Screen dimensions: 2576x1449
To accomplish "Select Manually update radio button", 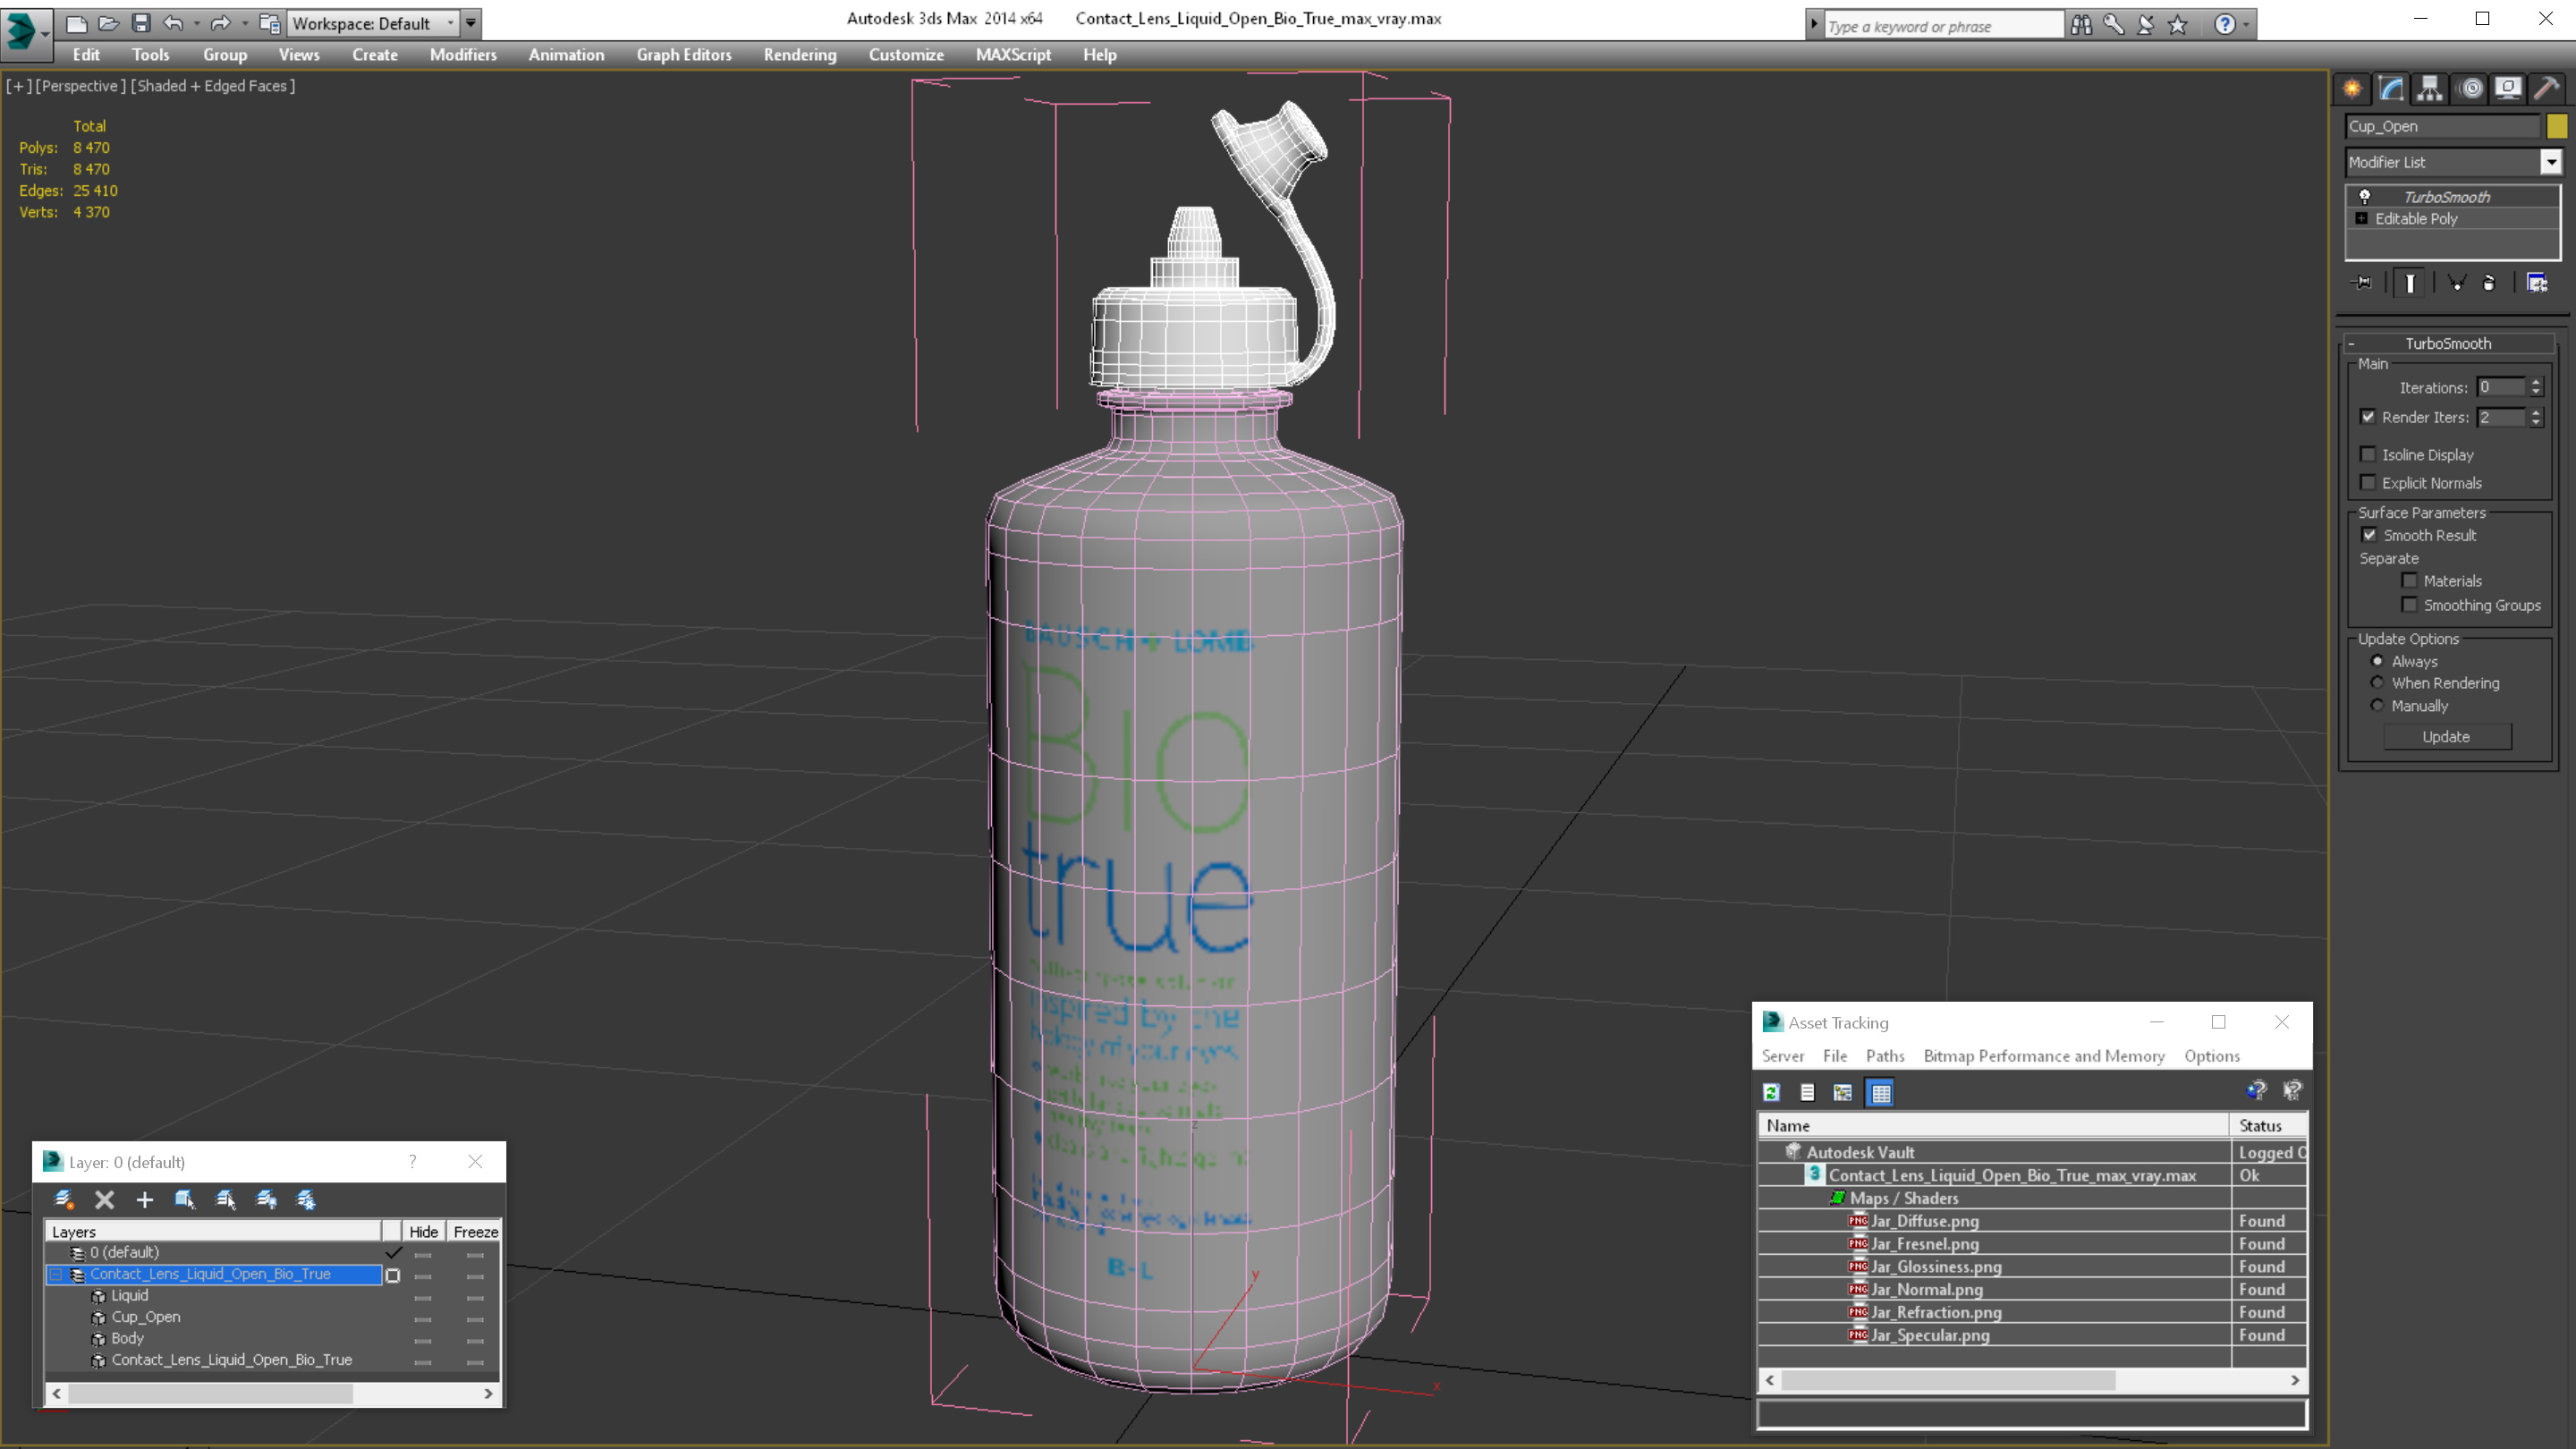I will (x=2378, y=705).
